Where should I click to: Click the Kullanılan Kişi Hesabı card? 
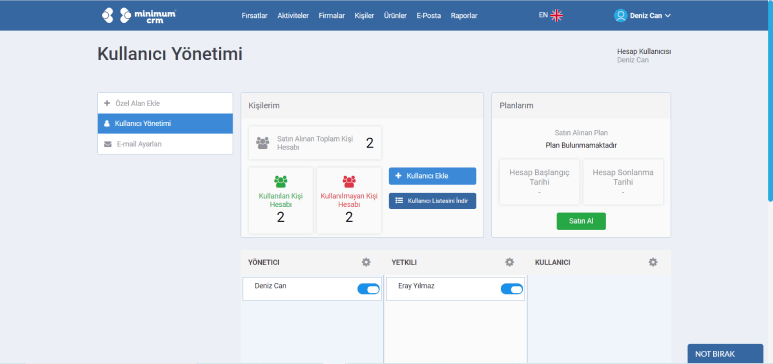(281, 200)
